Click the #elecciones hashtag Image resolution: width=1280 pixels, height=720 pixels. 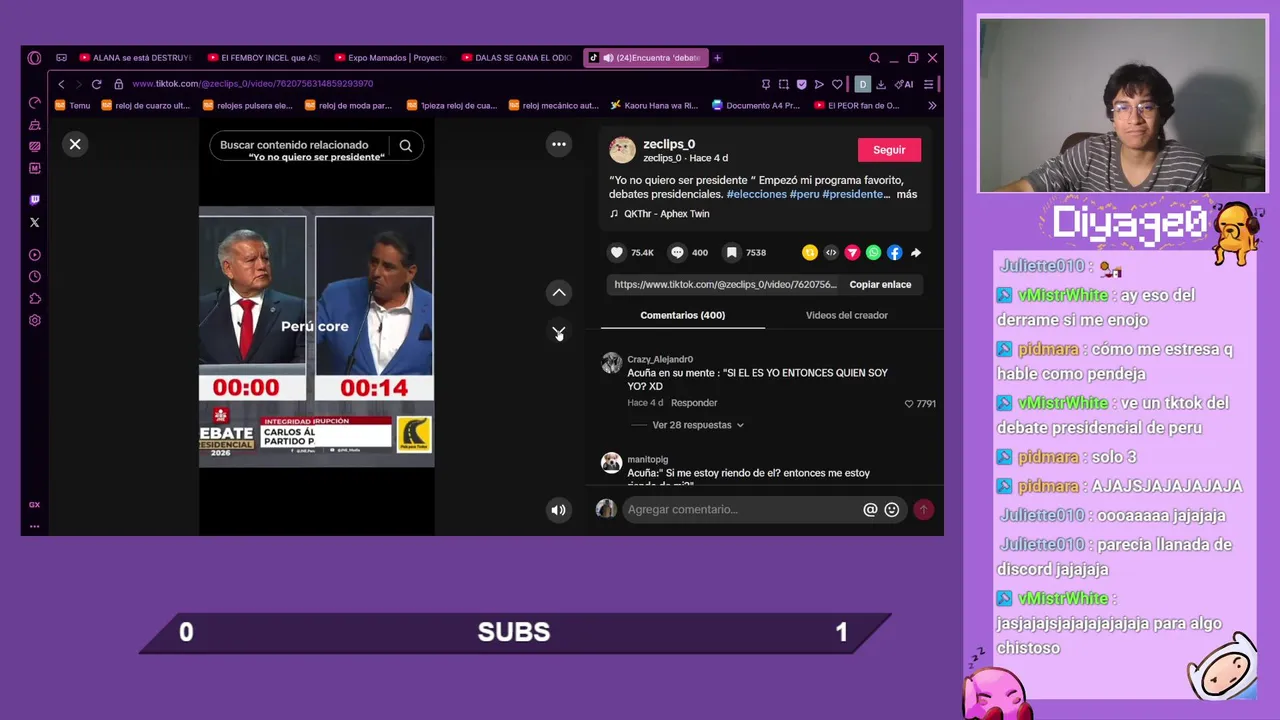coord(756,194)
